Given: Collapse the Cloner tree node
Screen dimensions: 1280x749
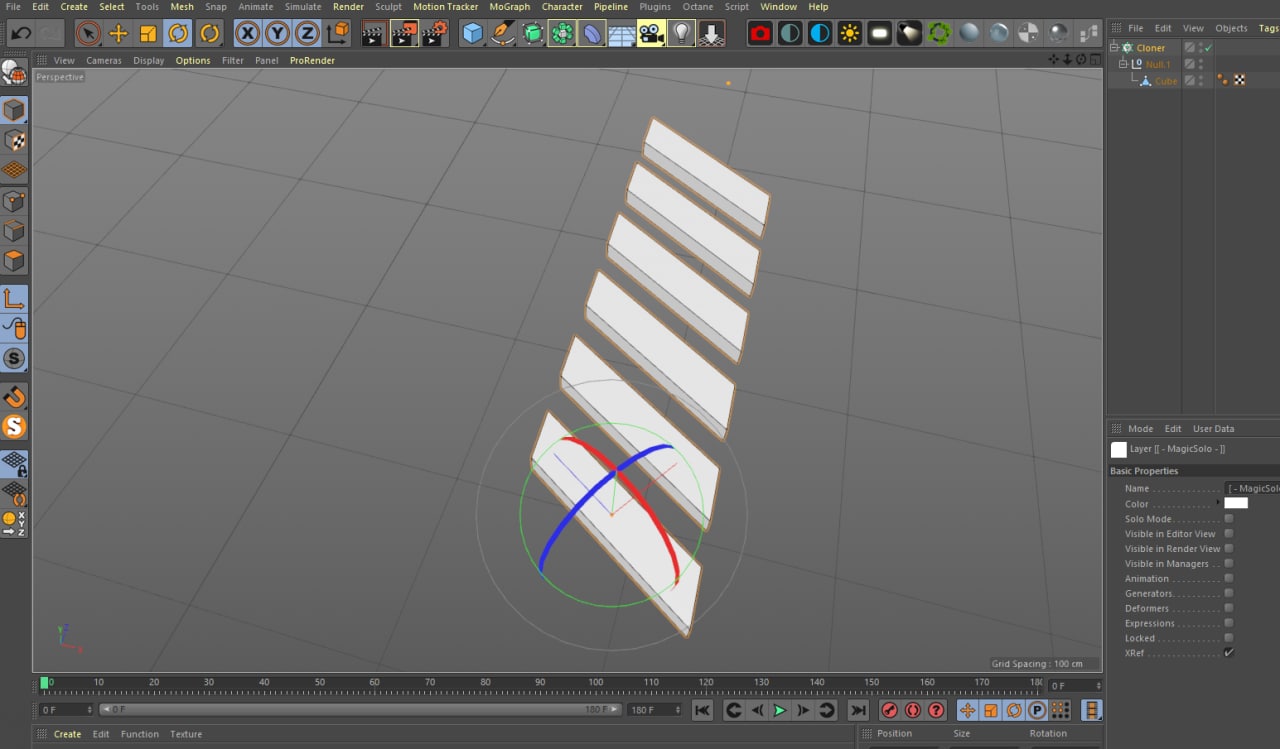Looking at the screenshot, I should pos(1115,47).
